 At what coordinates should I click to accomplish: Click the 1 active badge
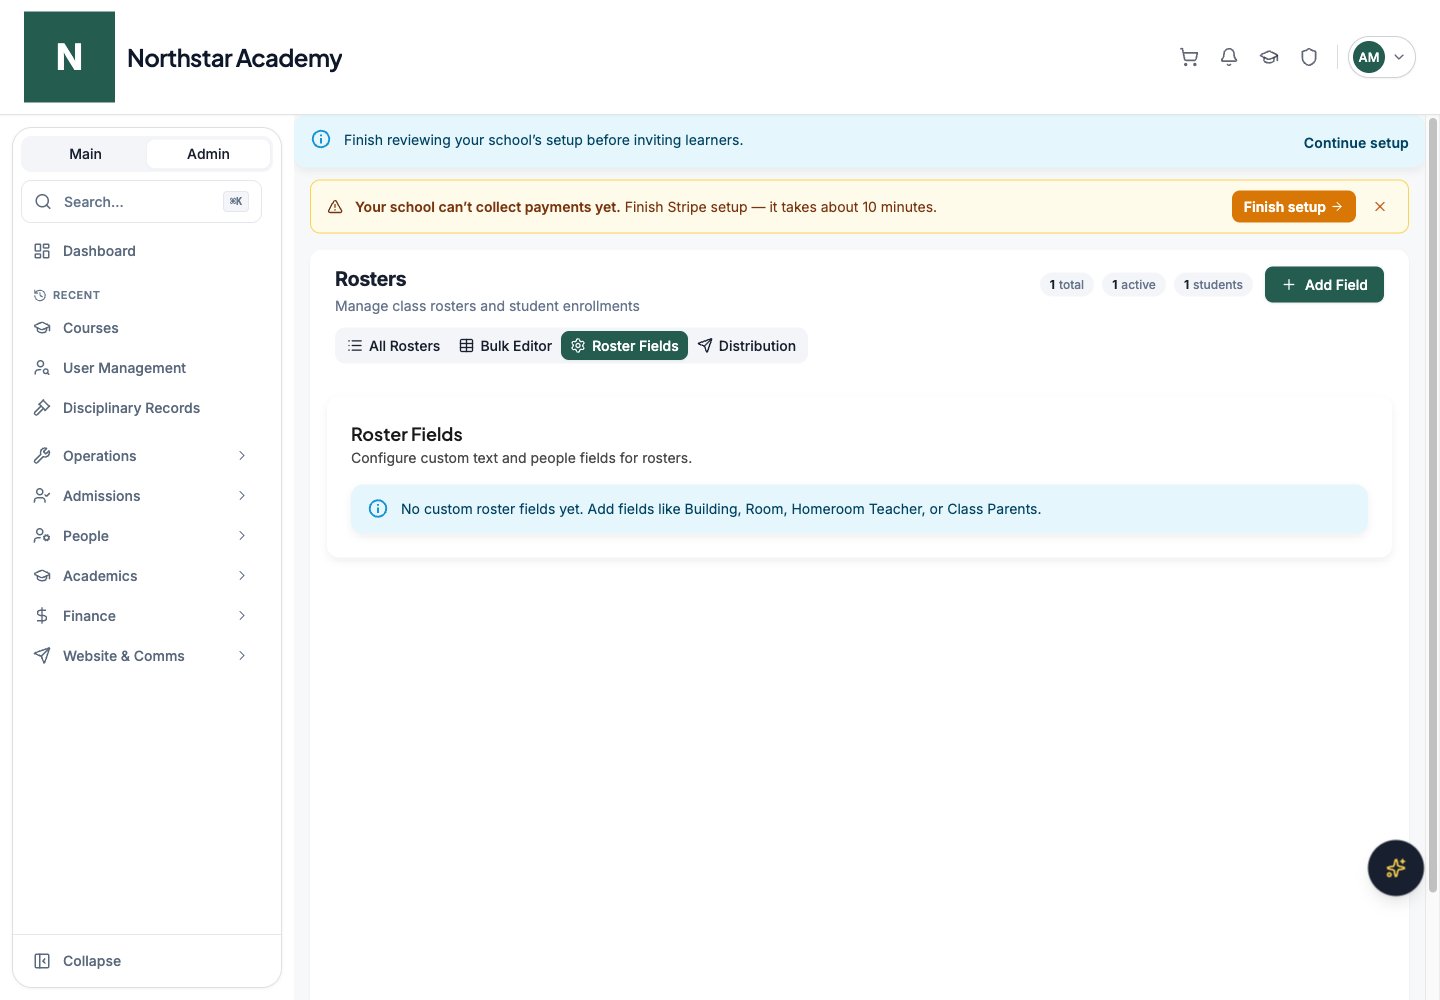coord(1134,285)
